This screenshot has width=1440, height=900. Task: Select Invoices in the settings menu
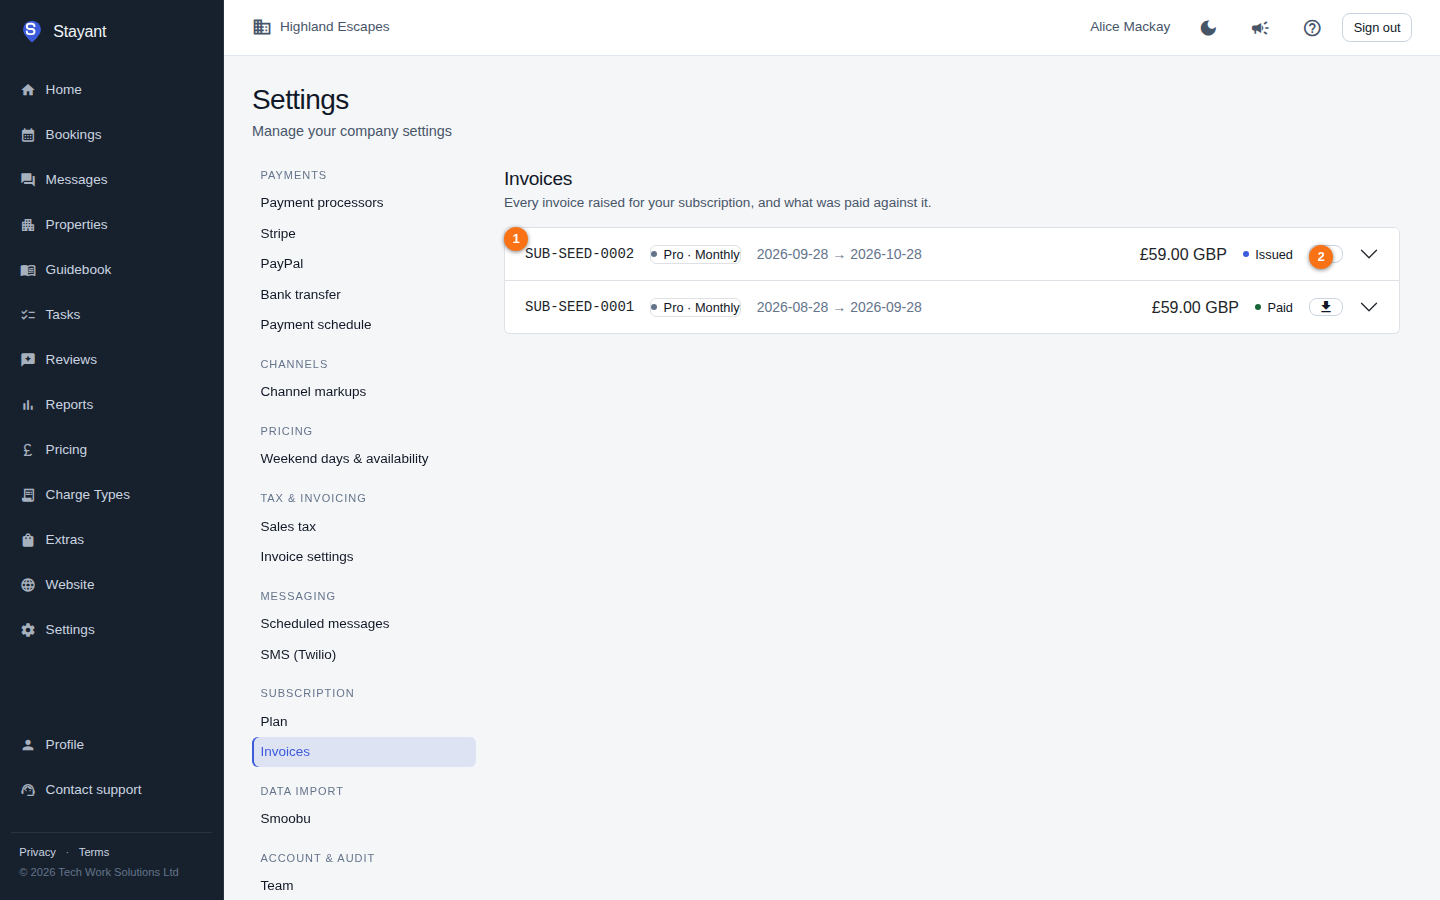tap(364, 752)
